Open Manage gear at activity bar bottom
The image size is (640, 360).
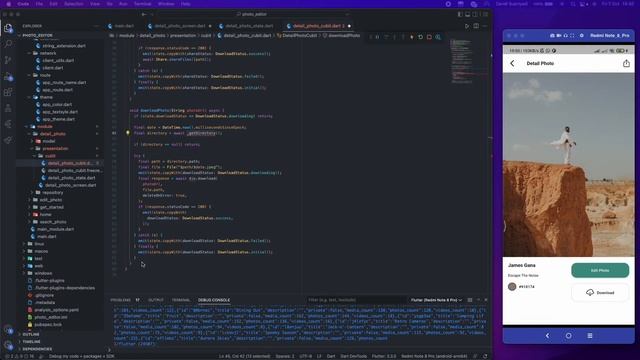tap(8, 345)
